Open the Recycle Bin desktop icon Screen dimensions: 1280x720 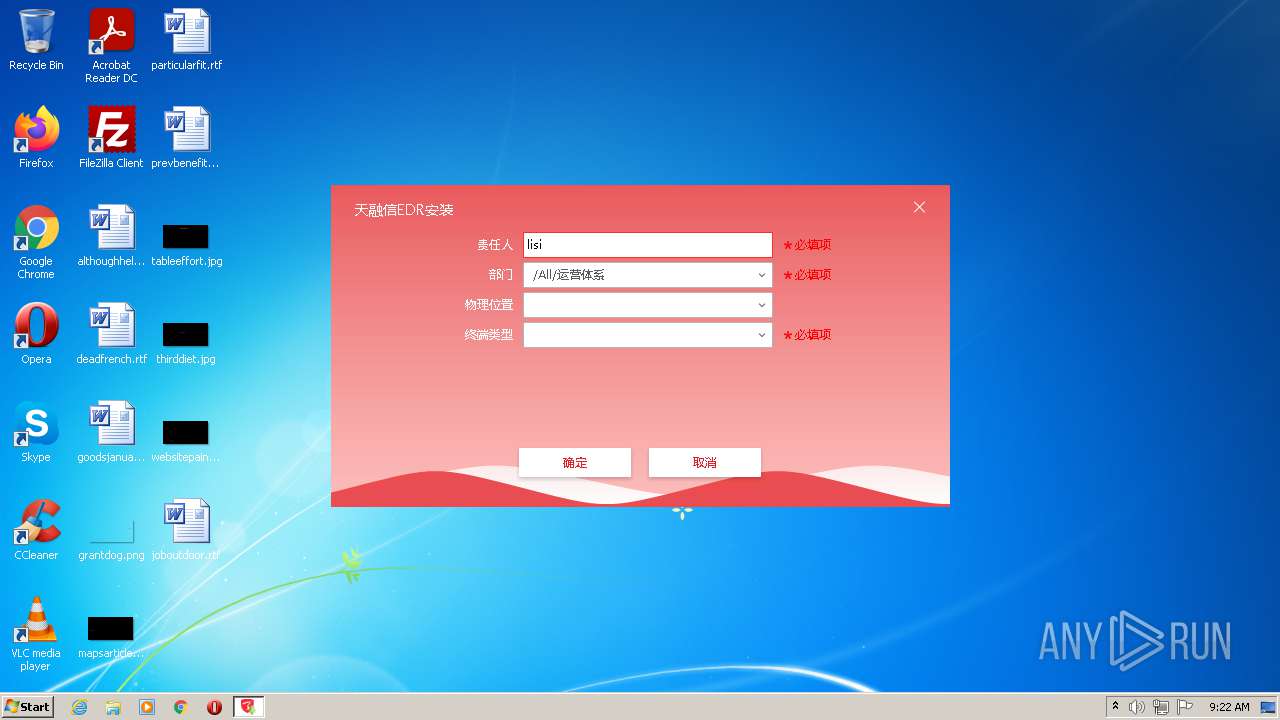pos(36,40)
